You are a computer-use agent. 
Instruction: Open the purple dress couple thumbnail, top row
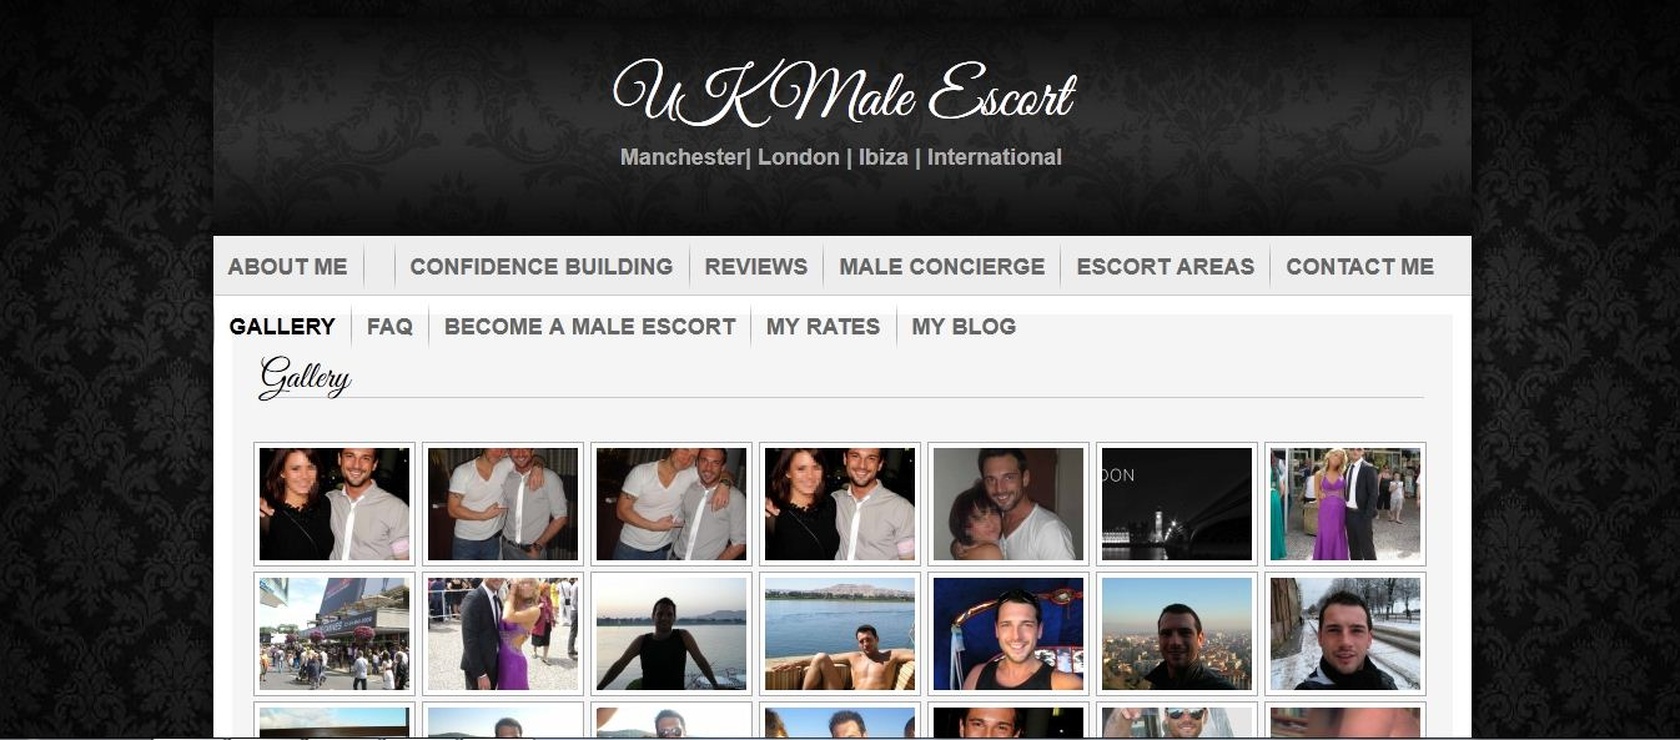pyautogui.click(x=1345, y=504)
